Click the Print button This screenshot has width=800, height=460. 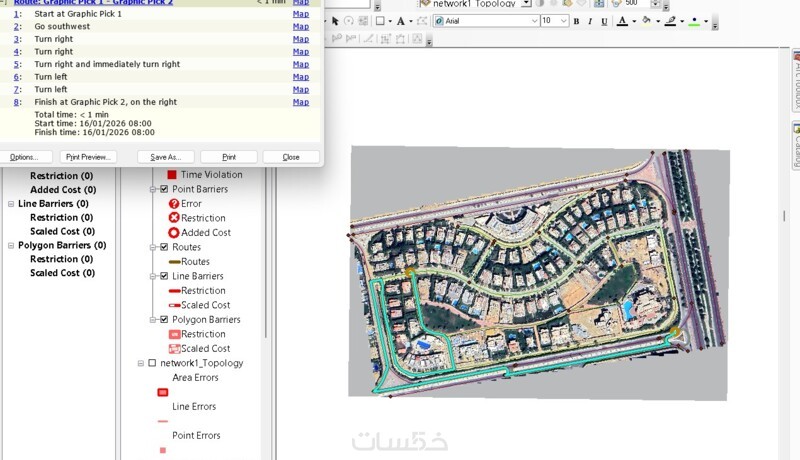pyautogui.click(x=229, y=157)
